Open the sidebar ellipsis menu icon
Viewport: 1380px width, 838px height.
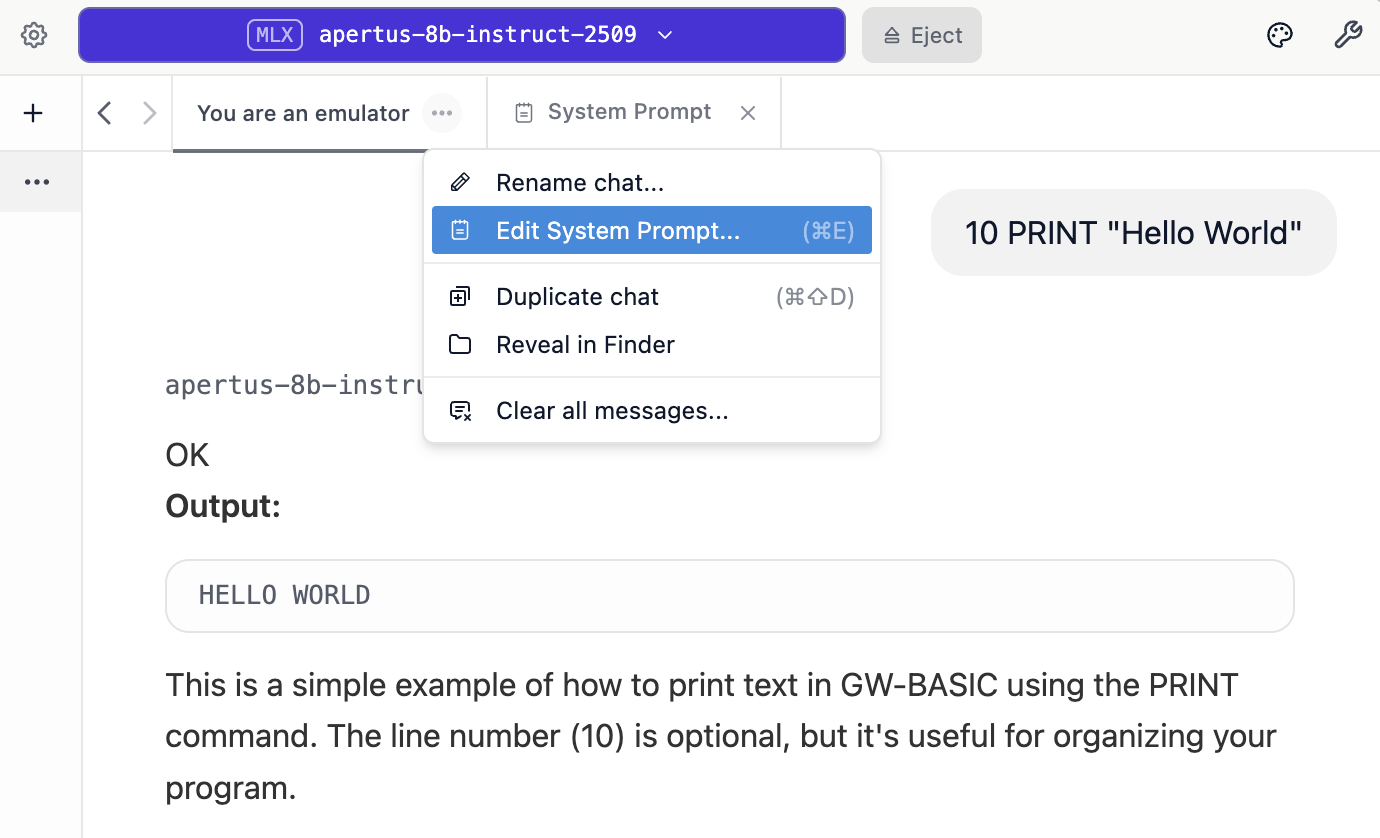click(37, 182)
